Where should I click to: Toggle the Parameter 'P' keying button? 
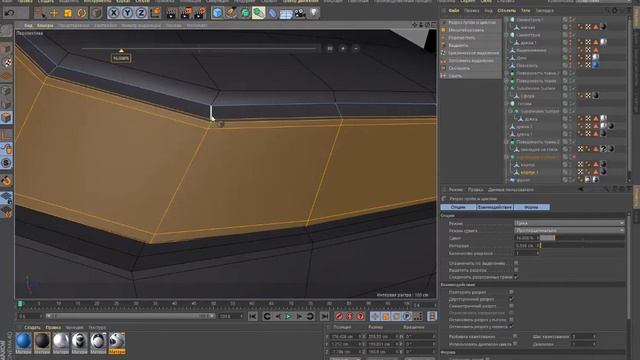pos(407,316)
